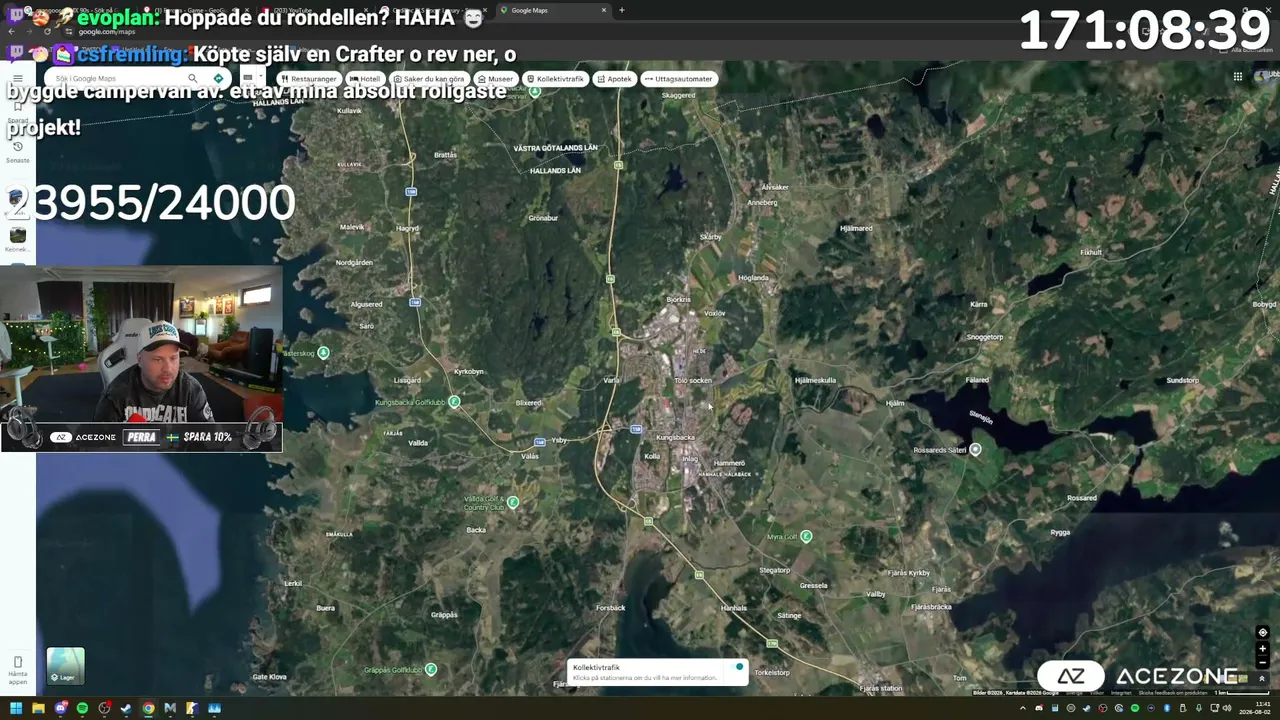The image size is (1280, 720).
Task: Open Senaste (recents) in the sidebar
Action: (17, 152)
